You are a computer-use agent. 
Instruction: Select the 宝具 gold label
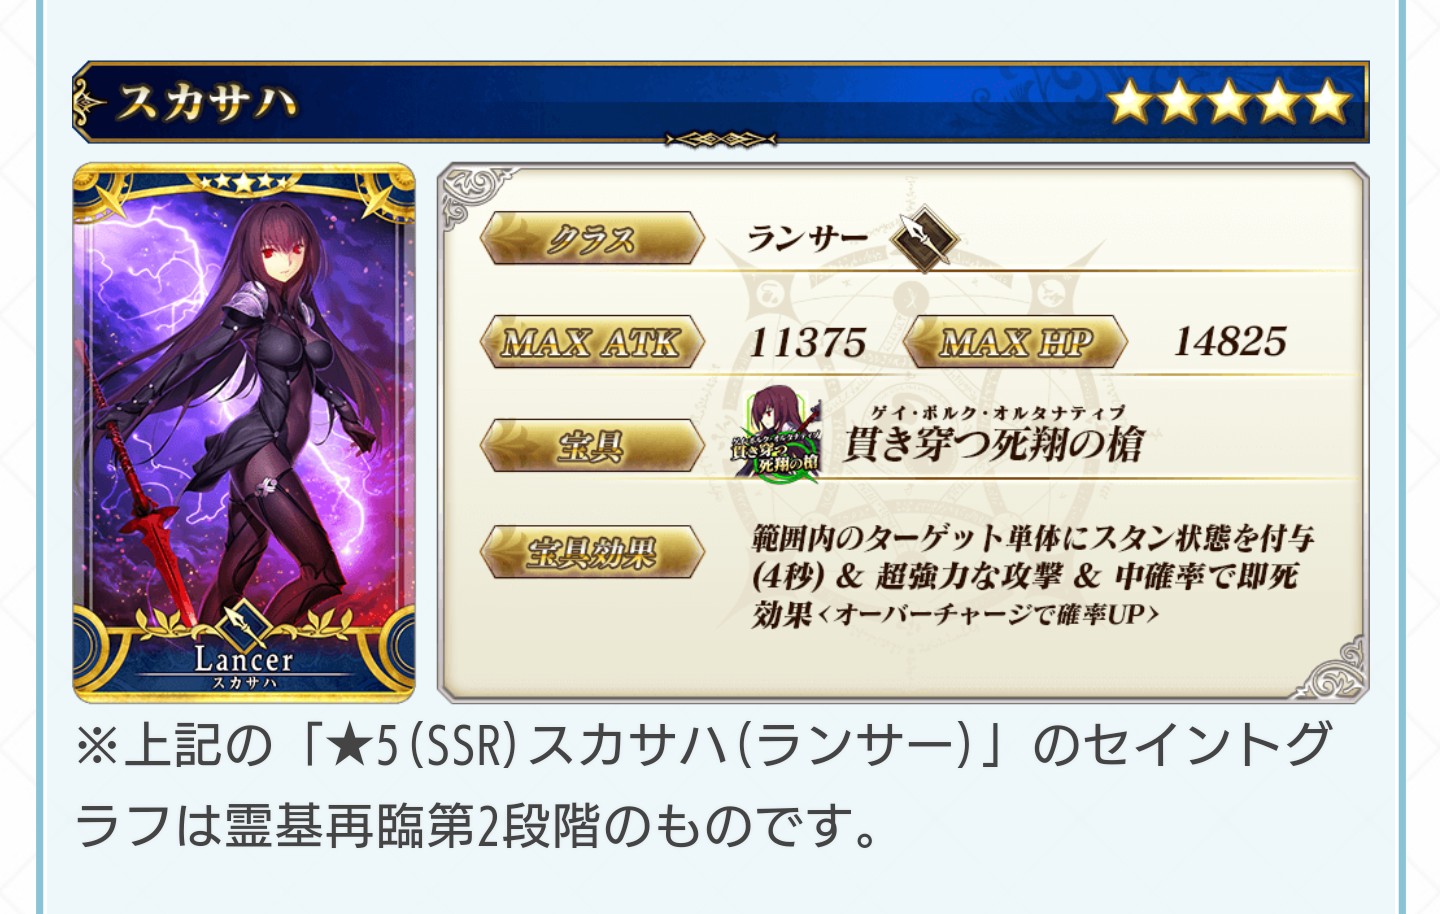click(592, 446)
